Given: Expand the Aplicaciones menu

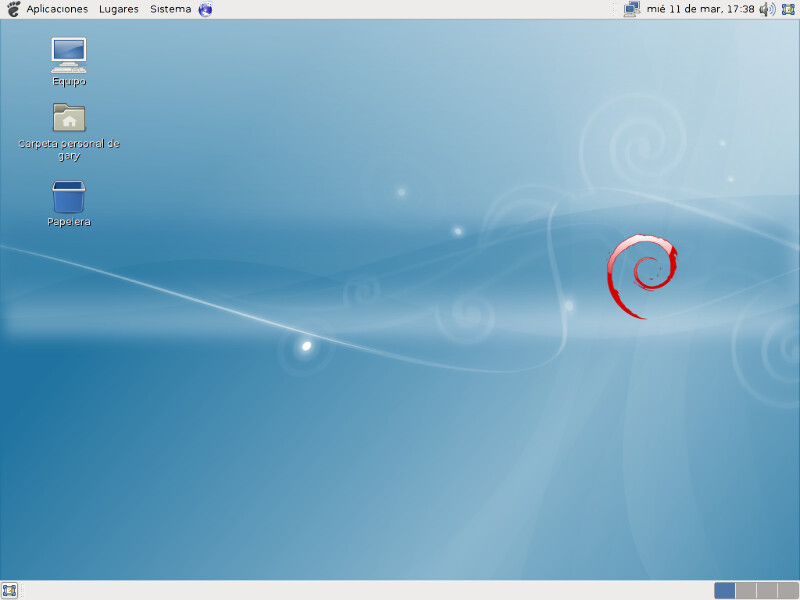Looking at the screenshot, I should (x=57, y=9).
